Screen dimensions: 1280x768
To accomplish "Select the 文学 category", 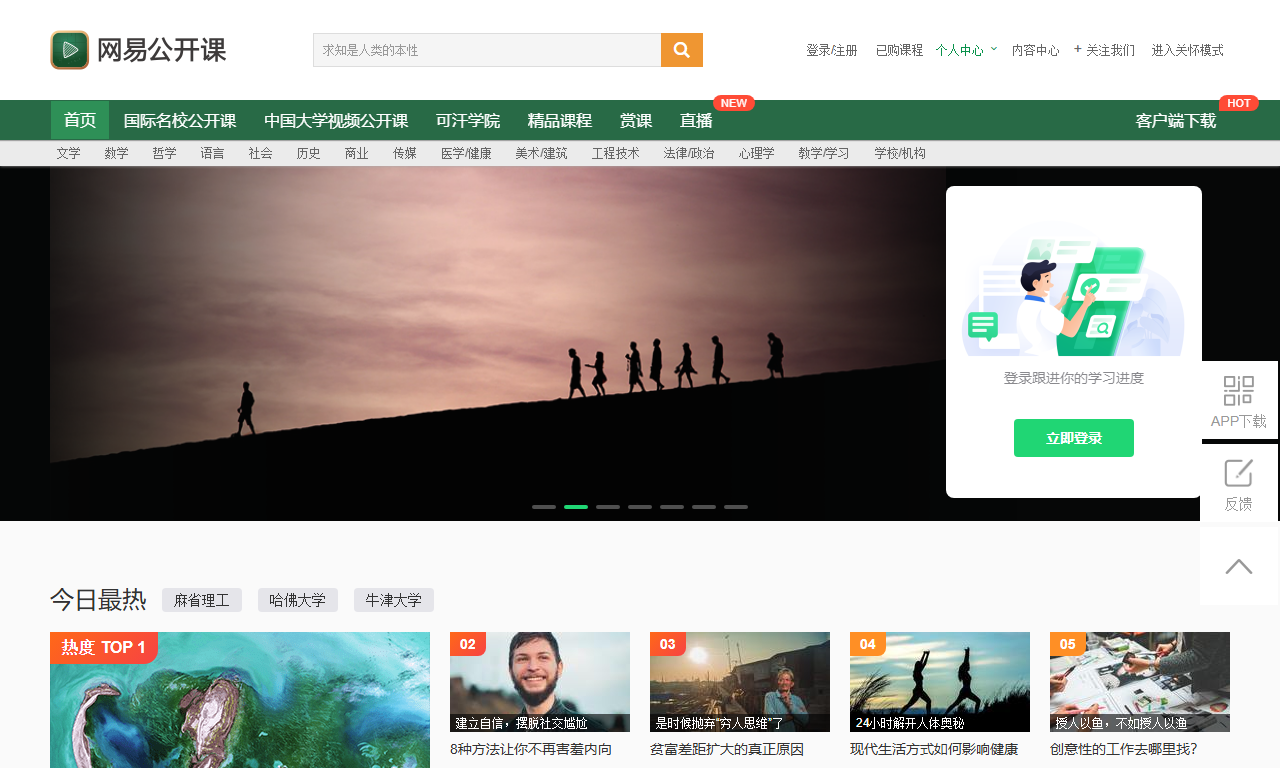I will tap(69, 153).
